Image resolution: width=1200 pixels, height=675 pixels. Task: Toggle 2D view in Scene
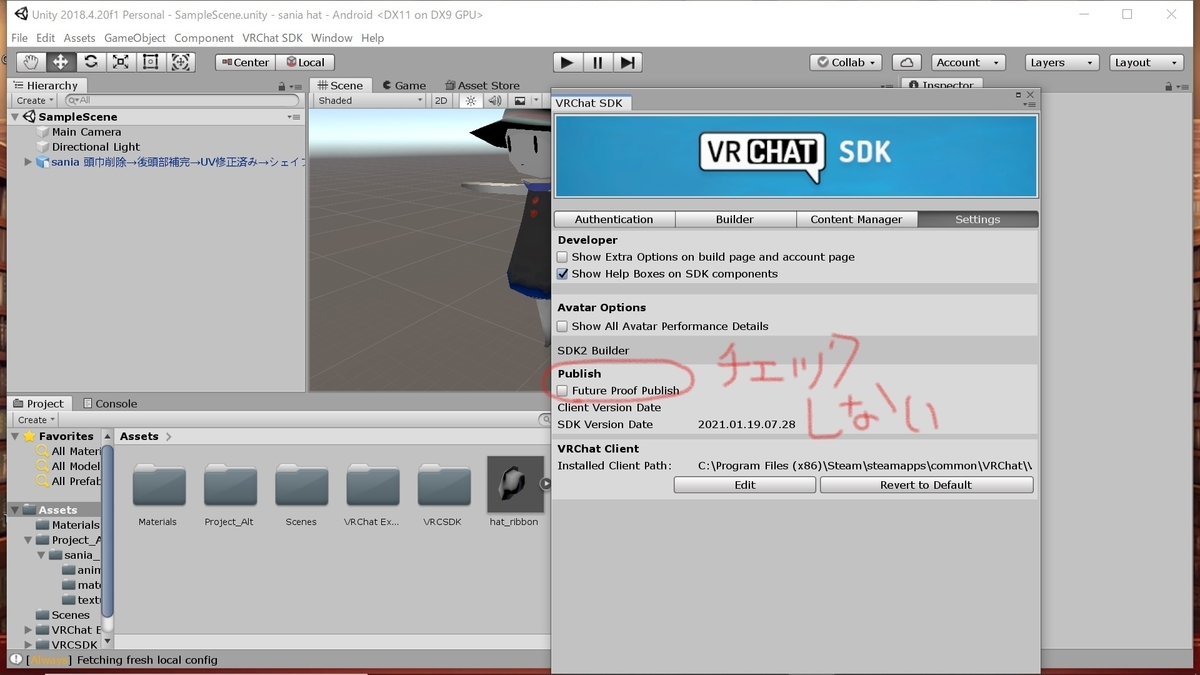pyautogui.click(x=441, y=100)
